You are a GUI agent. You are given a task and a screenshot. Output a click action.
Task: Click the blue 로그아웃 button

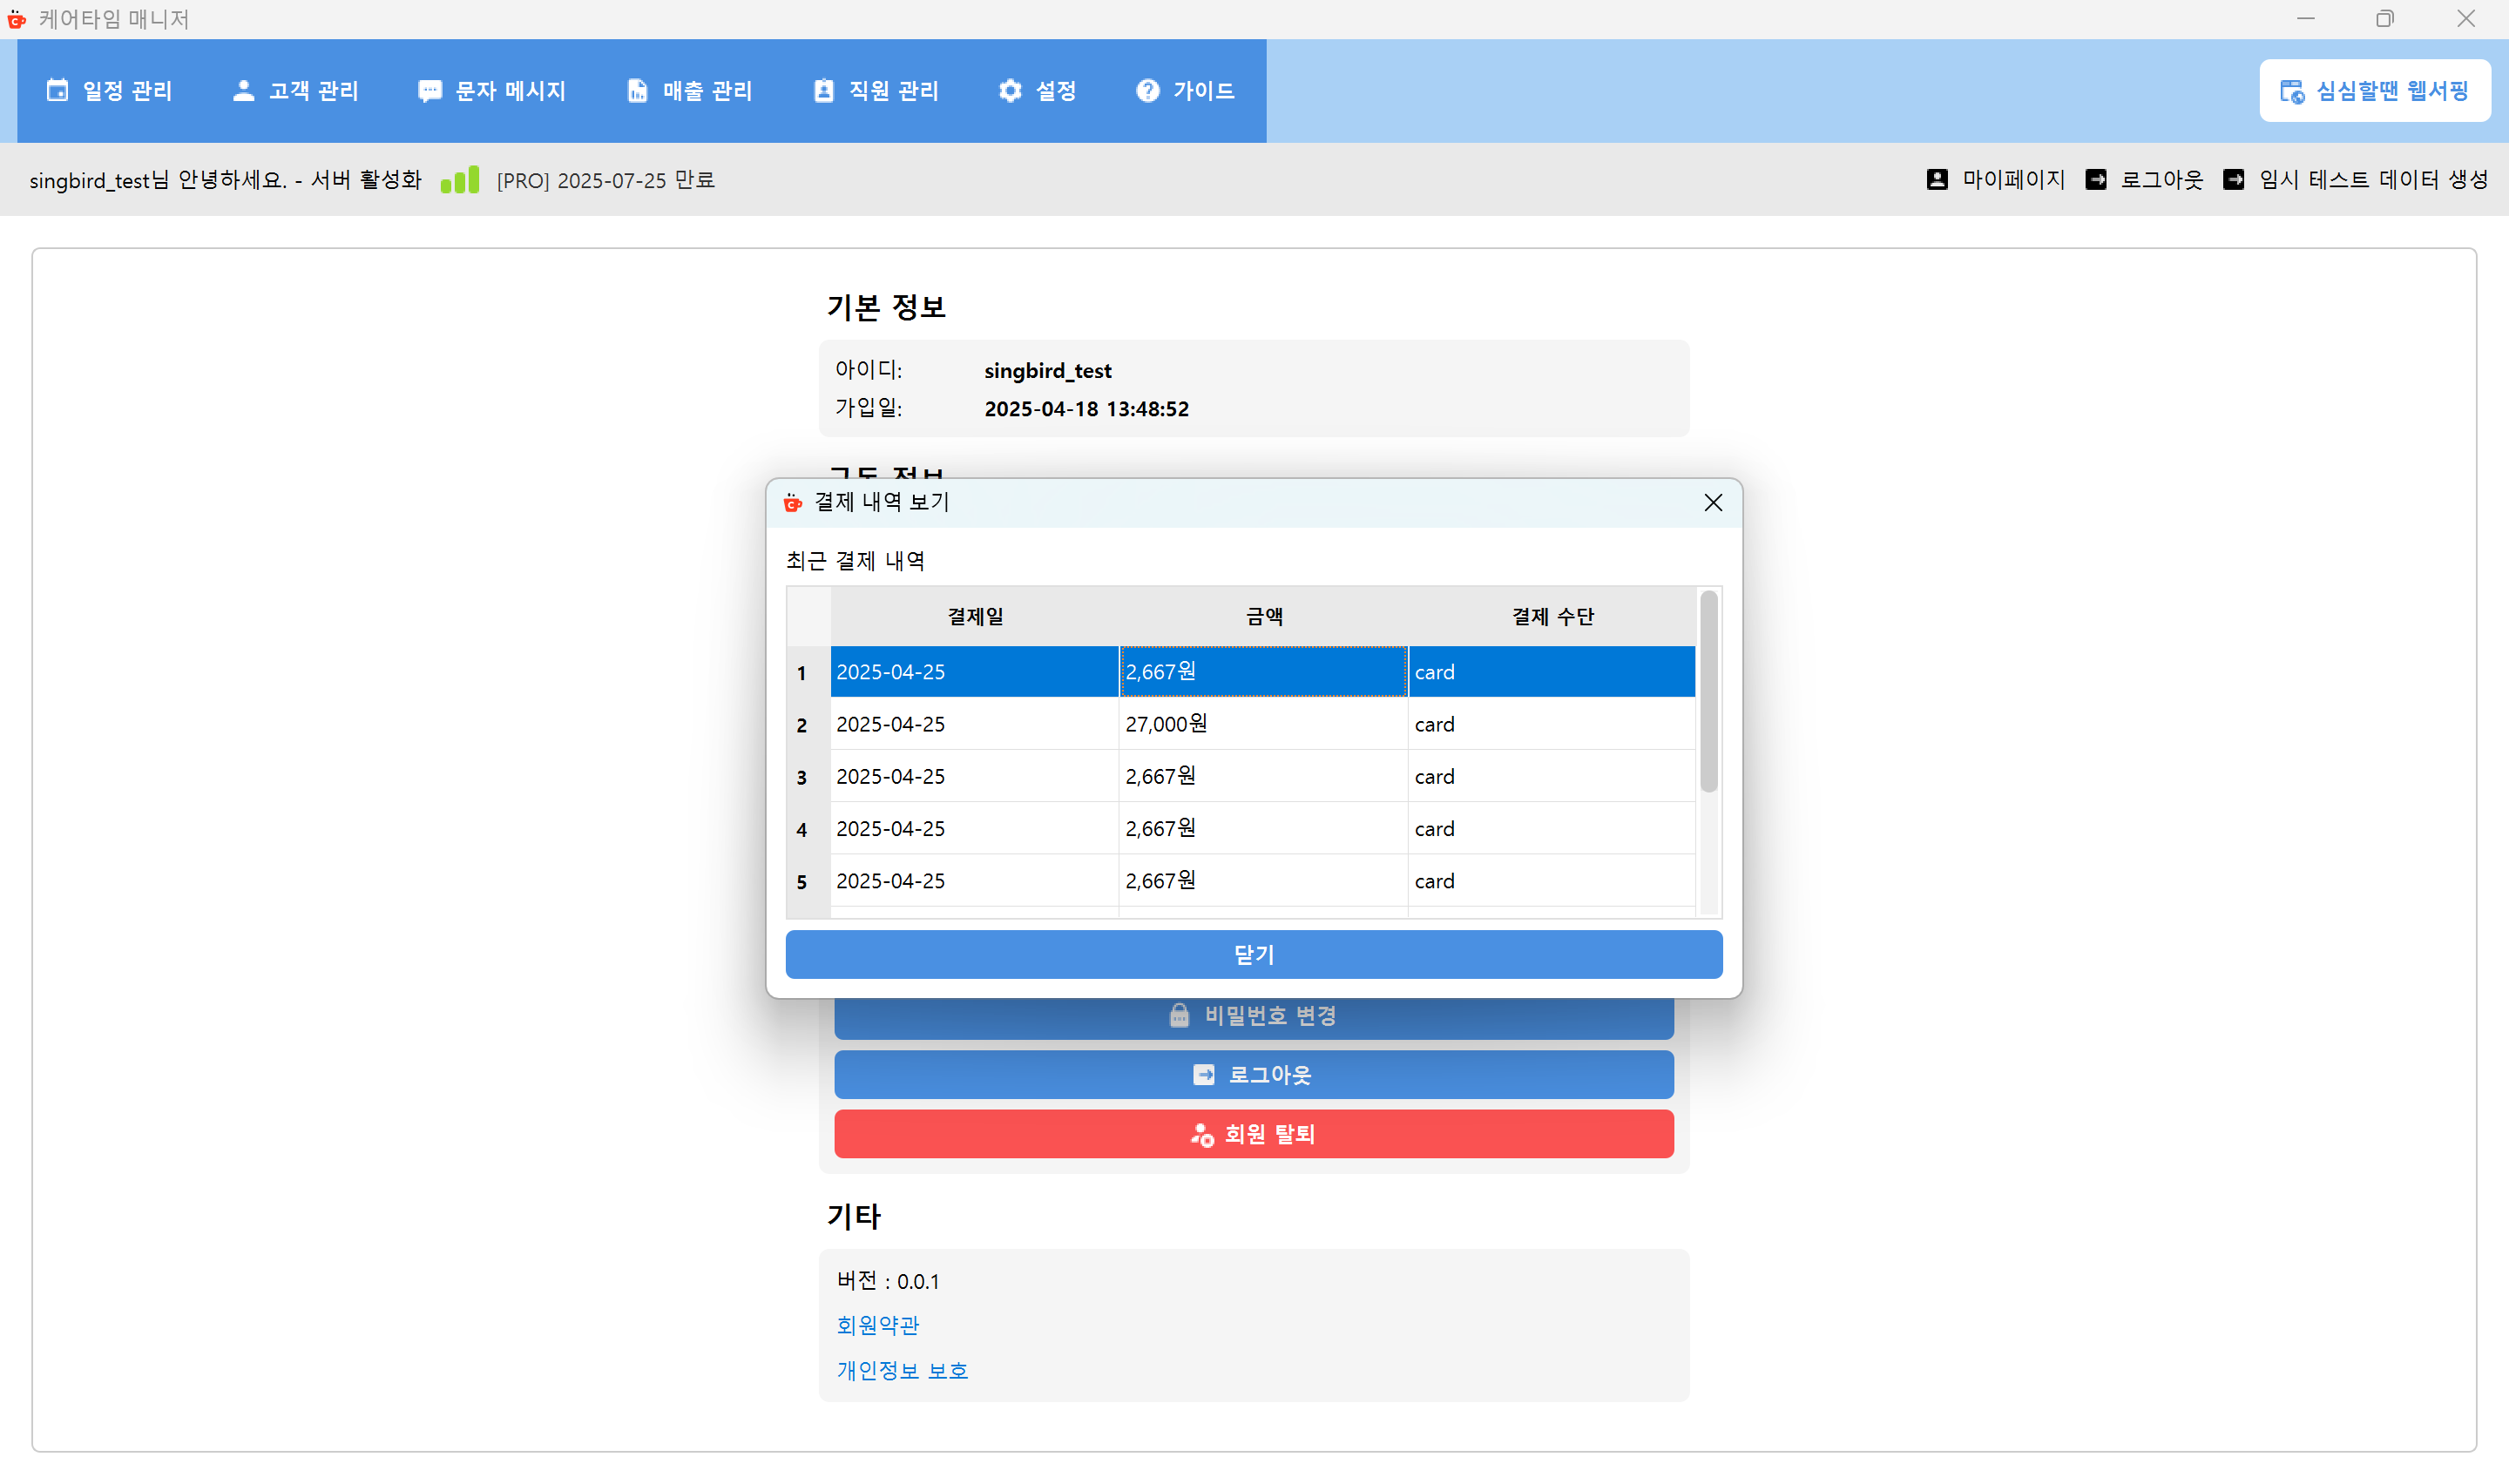1253,1074
